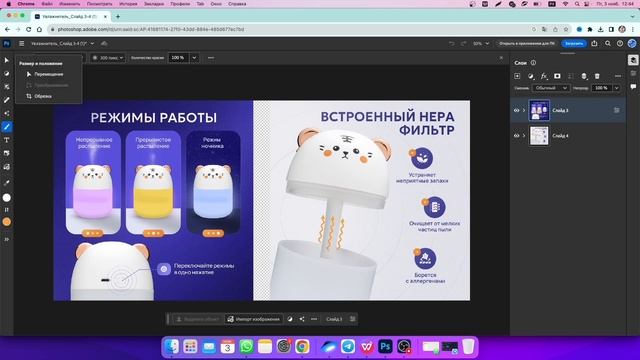
Task: Add a new layer with plus icon
Action: 517,76
